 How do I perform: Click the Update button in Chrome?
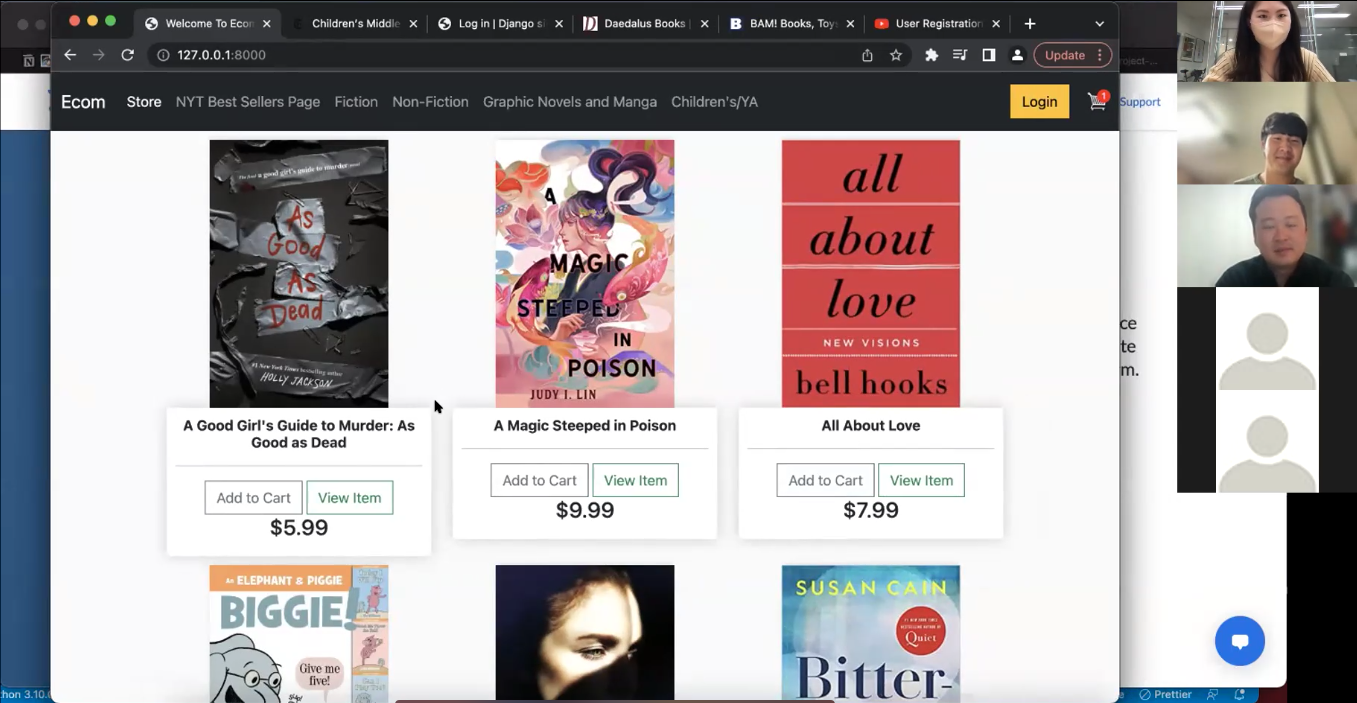click(1064, 55)
